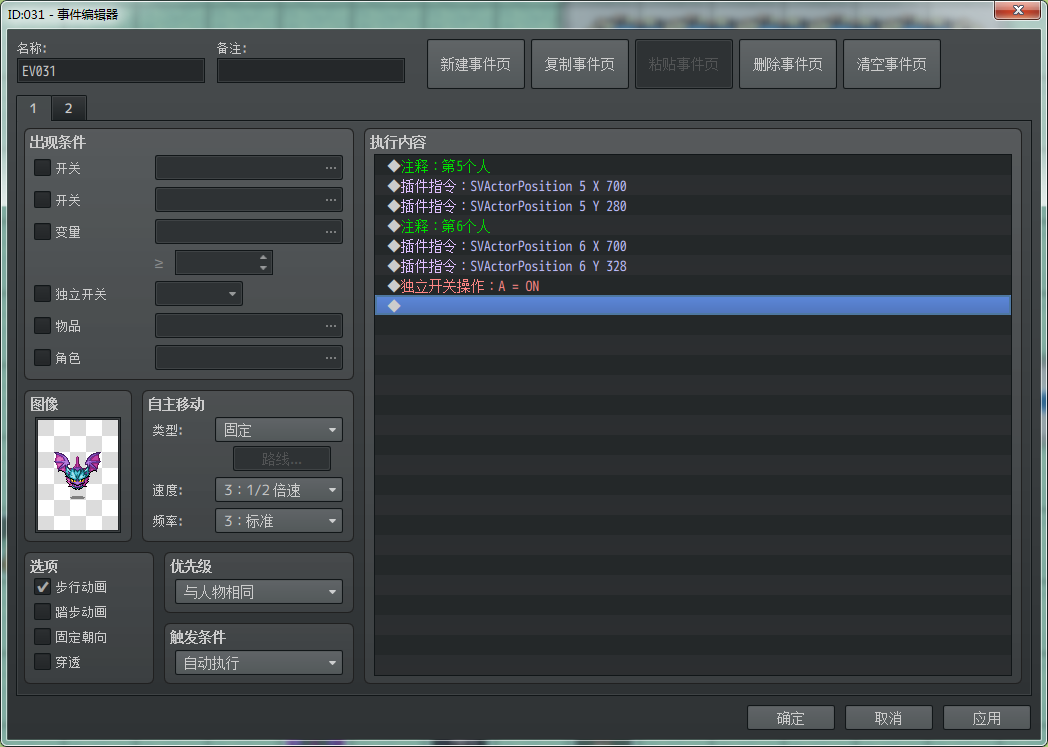Click the 新建事件页 button

(x=476, y=64)
